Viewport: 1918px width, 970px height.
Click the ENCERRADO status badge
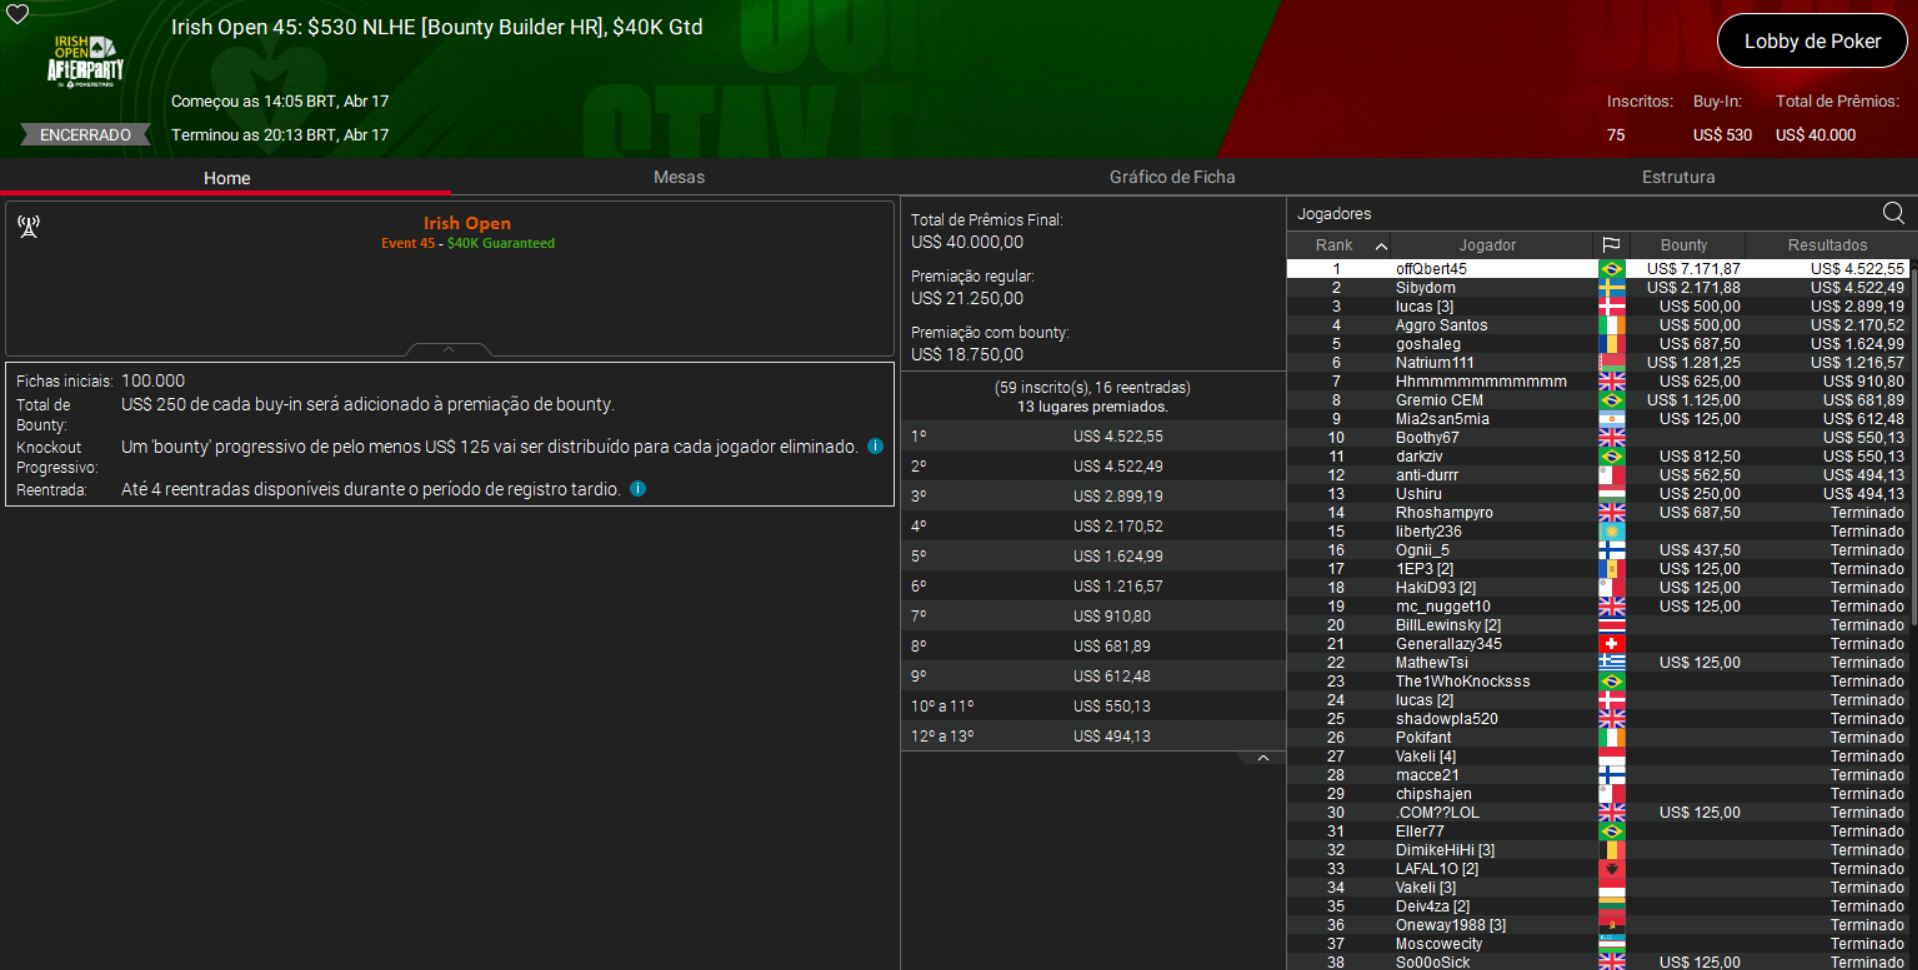coord(84,134)
